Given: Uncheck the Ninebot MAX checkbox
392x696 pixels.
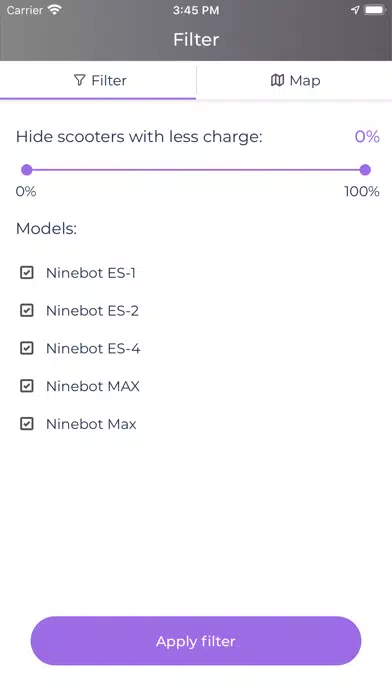Looking at the screenshot, I should 27,386.
